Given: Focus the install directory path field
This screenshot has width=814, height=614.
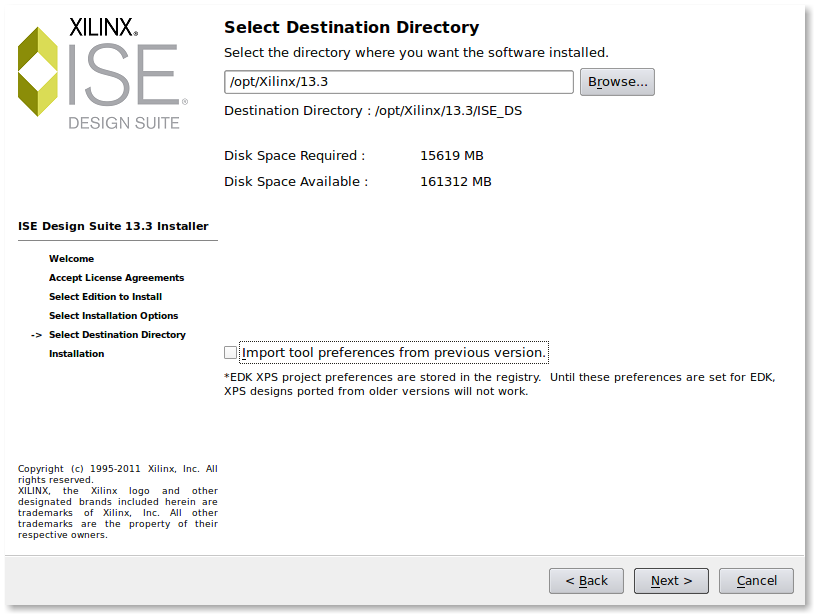Looking at the screenshot, I should [399, 82].
